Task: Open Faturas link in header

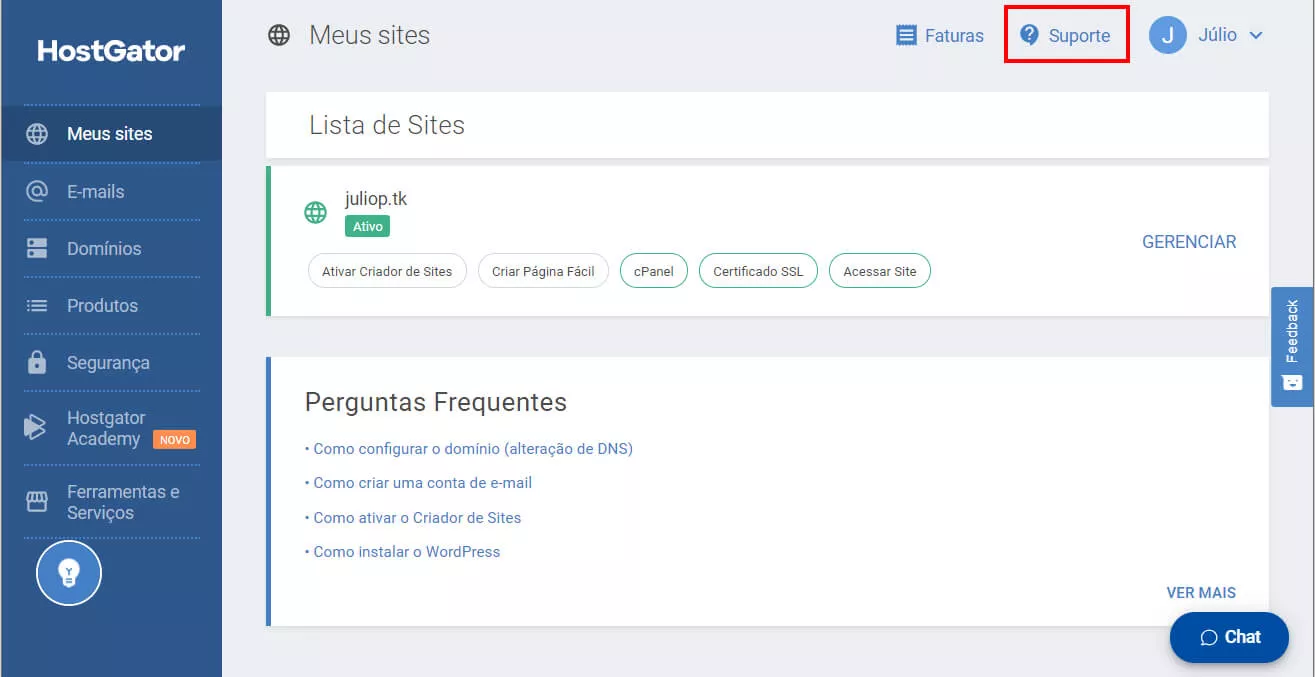Action: 940,35
